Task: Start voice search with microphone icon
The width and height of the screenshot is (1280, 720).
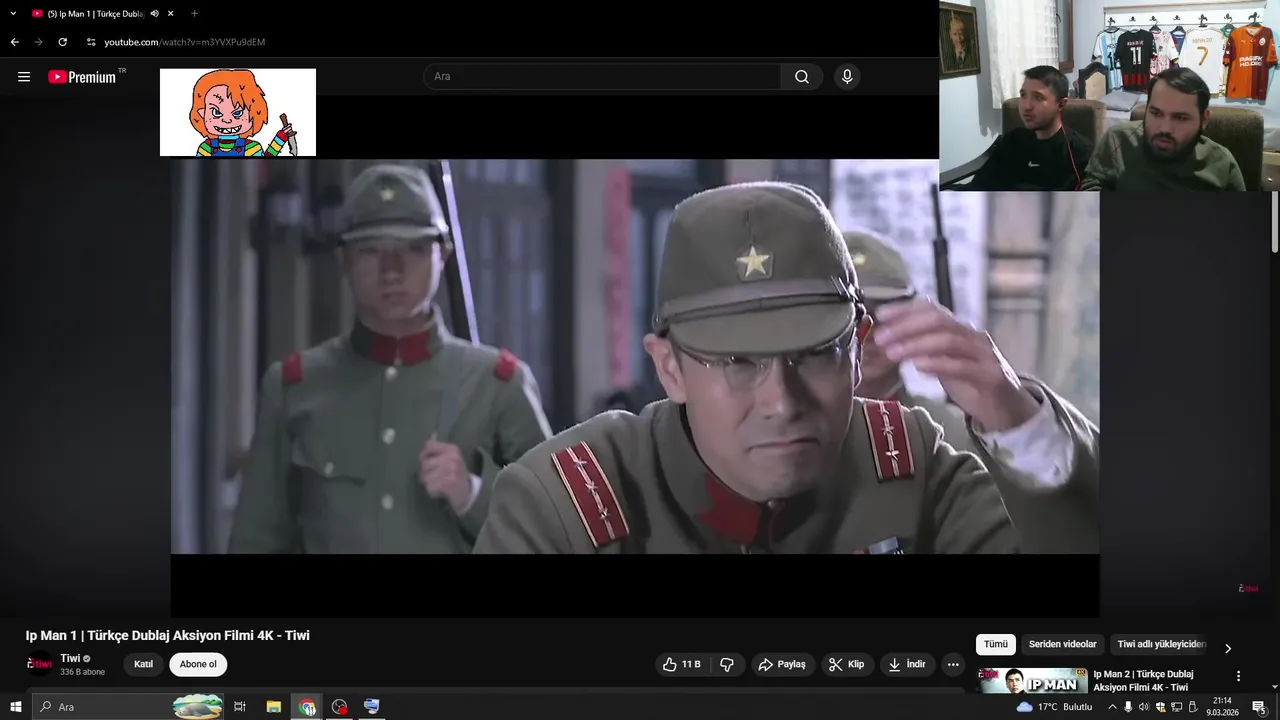Action: [847, 77]
